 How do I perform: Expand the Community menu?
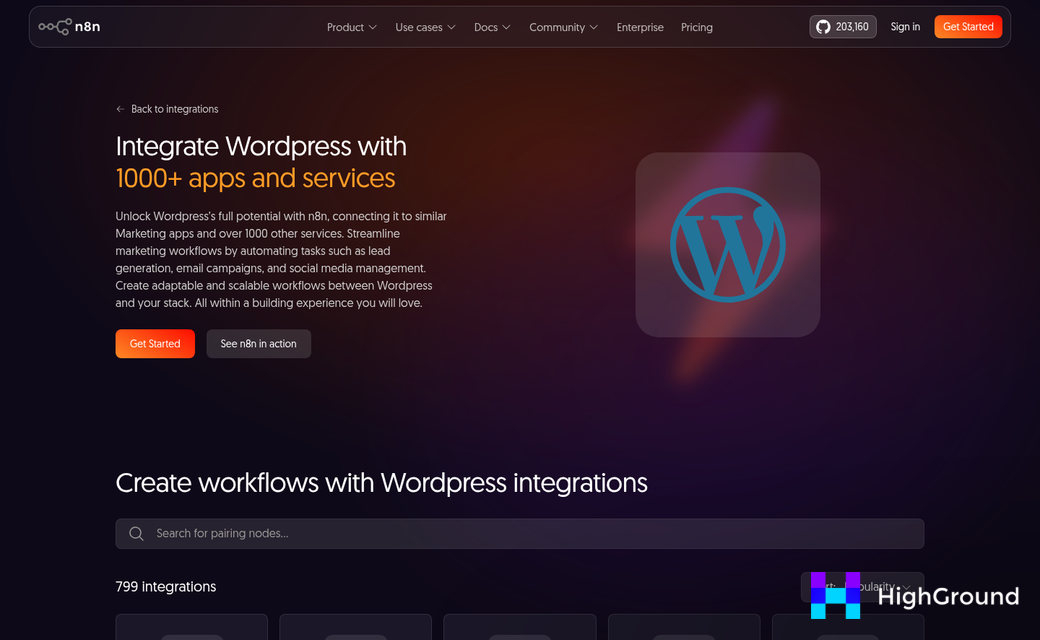tap(563, 27)
